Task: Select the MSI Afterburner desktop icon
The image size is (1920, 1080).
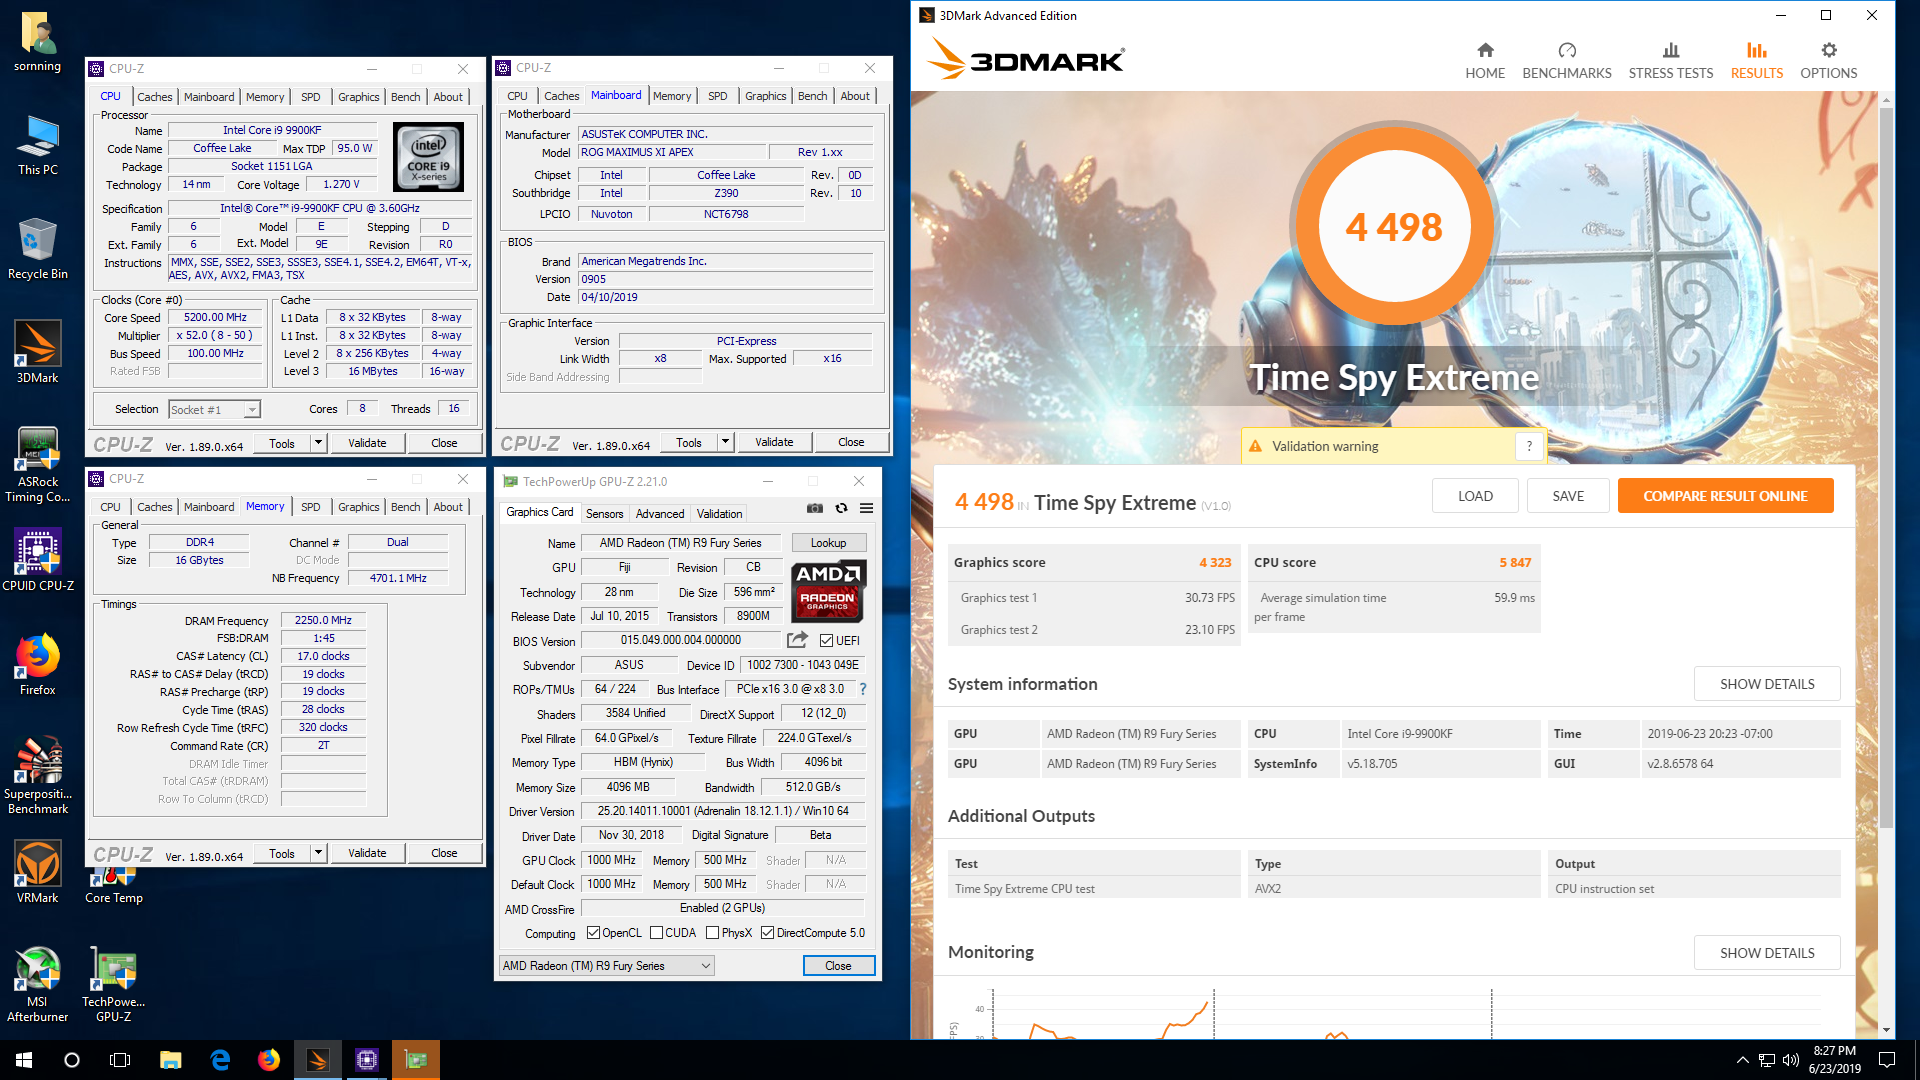Action: 38,984
